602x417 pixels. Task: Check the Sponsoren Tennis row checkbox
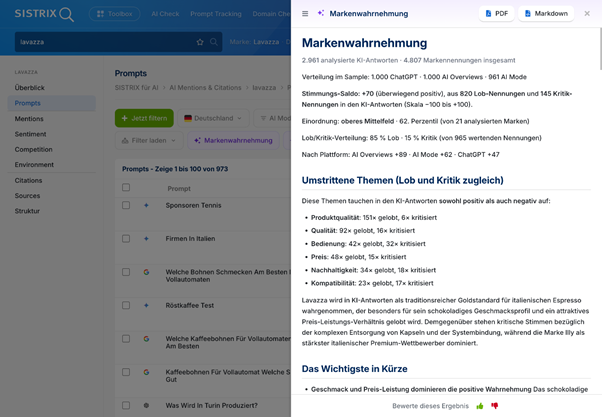[x=126, y=205]
